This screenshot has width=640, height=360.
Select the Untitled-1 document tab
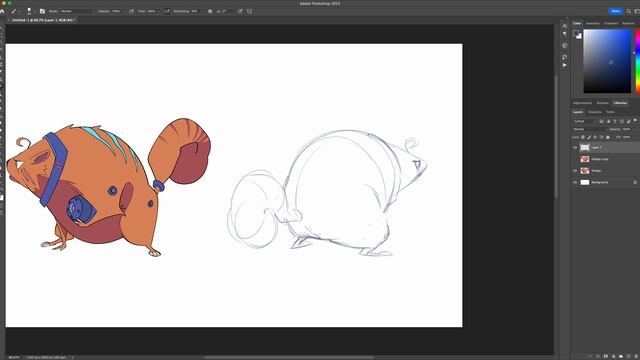coord(43,20)
